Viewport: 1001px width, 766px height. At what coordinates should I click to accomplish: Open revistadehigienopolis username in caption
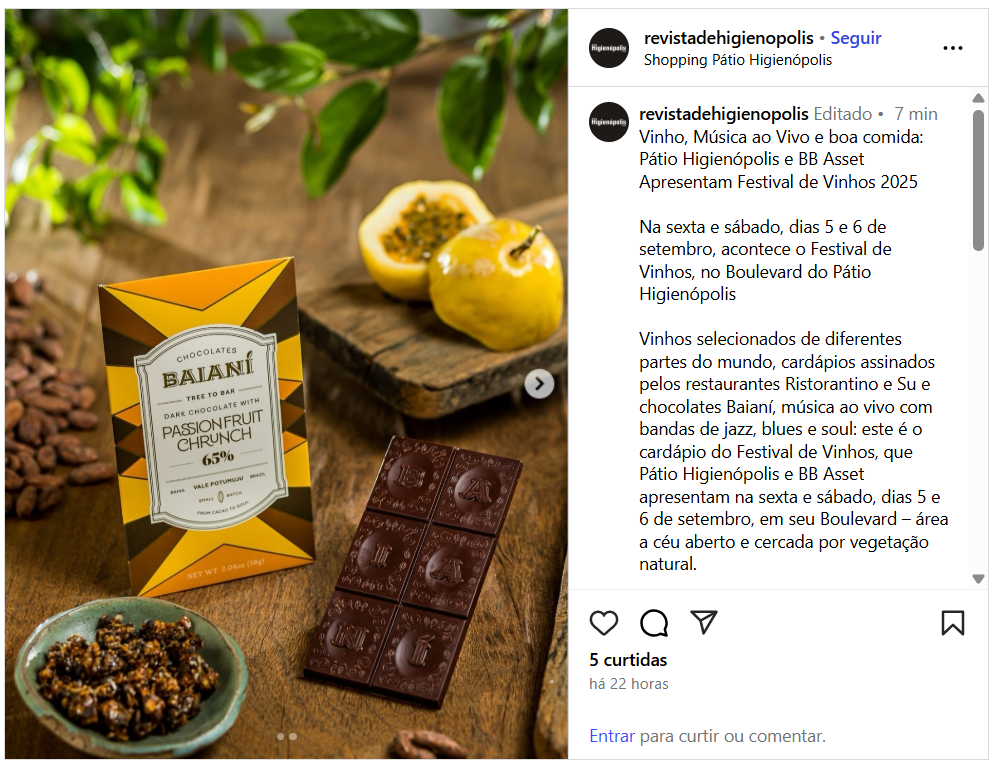point(723,114)
